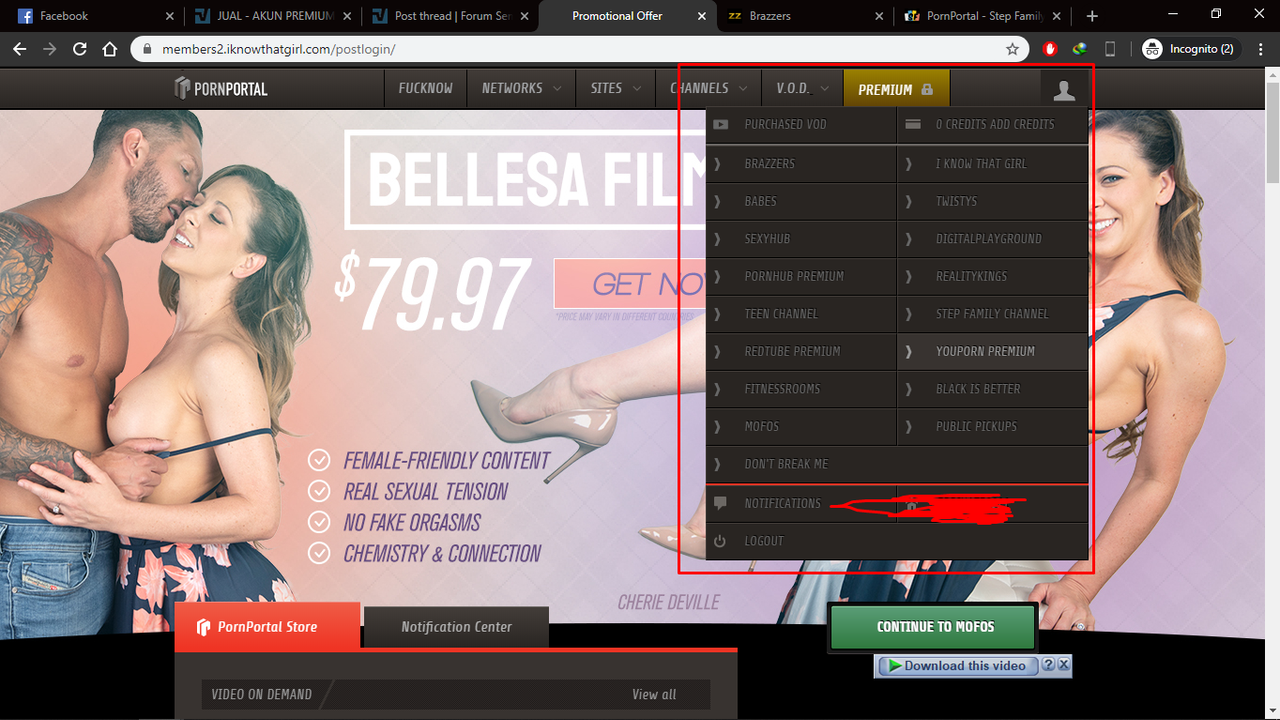Open the Notification Center tab

[456, 627]
